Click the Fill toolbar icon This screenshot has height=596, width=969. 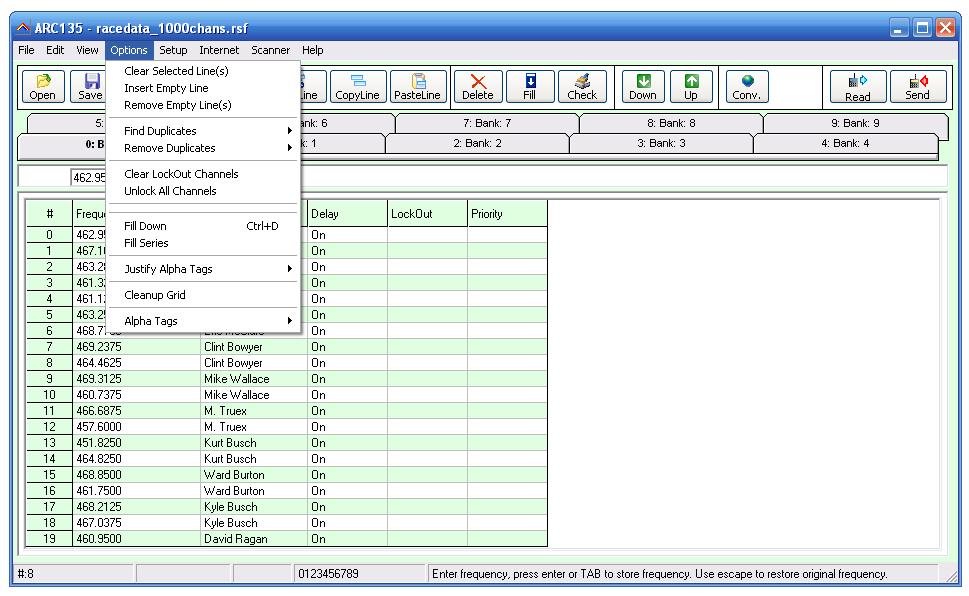click(x=530, y=87)
